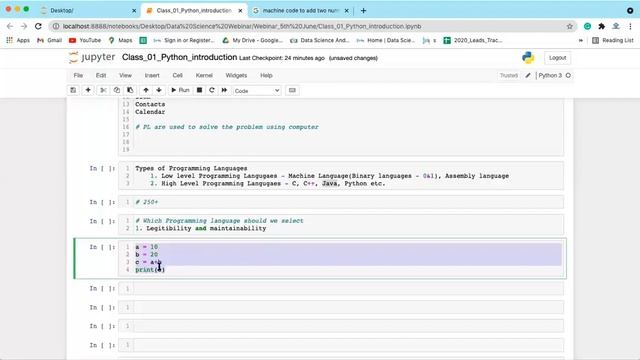The image size is (640, 360).
Task: Open the browser extensions puzzle icon
Action: point(602,26)
